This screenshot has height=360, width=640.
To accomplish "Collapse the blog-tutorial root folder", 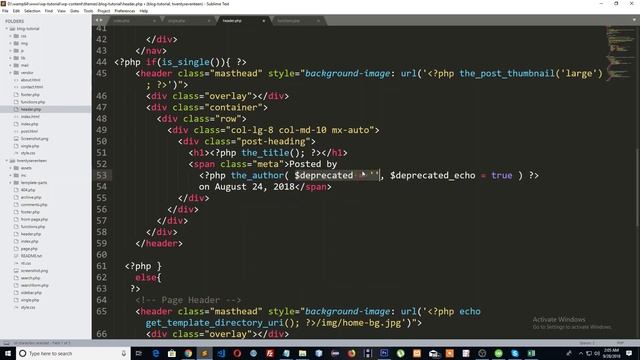I will (7, 29).
